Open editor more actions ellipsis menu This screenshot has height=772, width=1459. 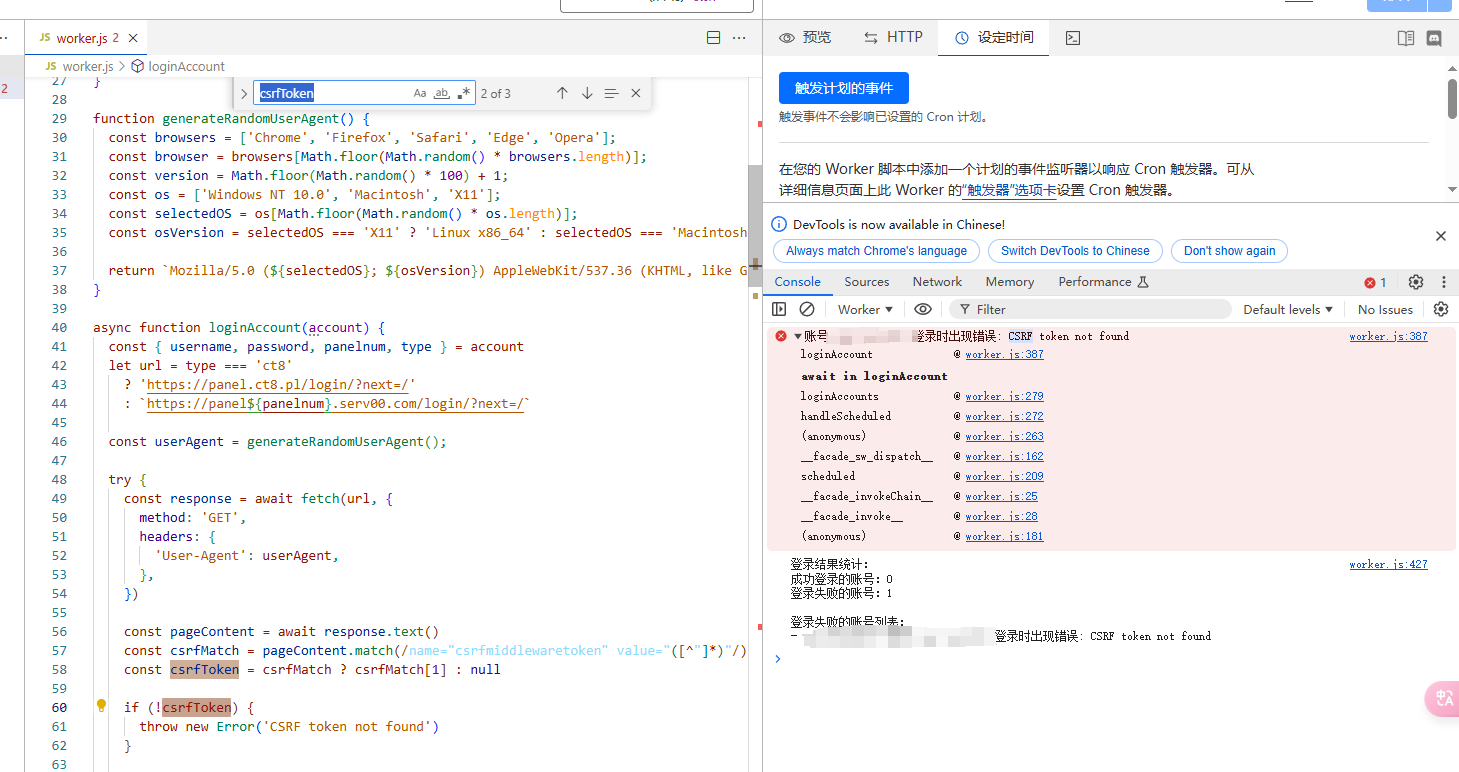coord(739,38)
